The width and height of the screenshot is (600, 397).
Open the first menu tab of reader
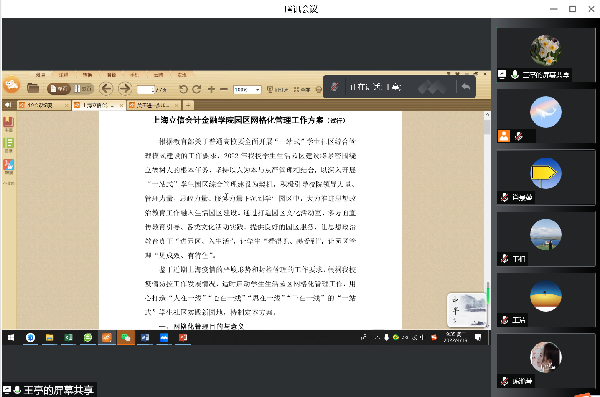(41, 75)
